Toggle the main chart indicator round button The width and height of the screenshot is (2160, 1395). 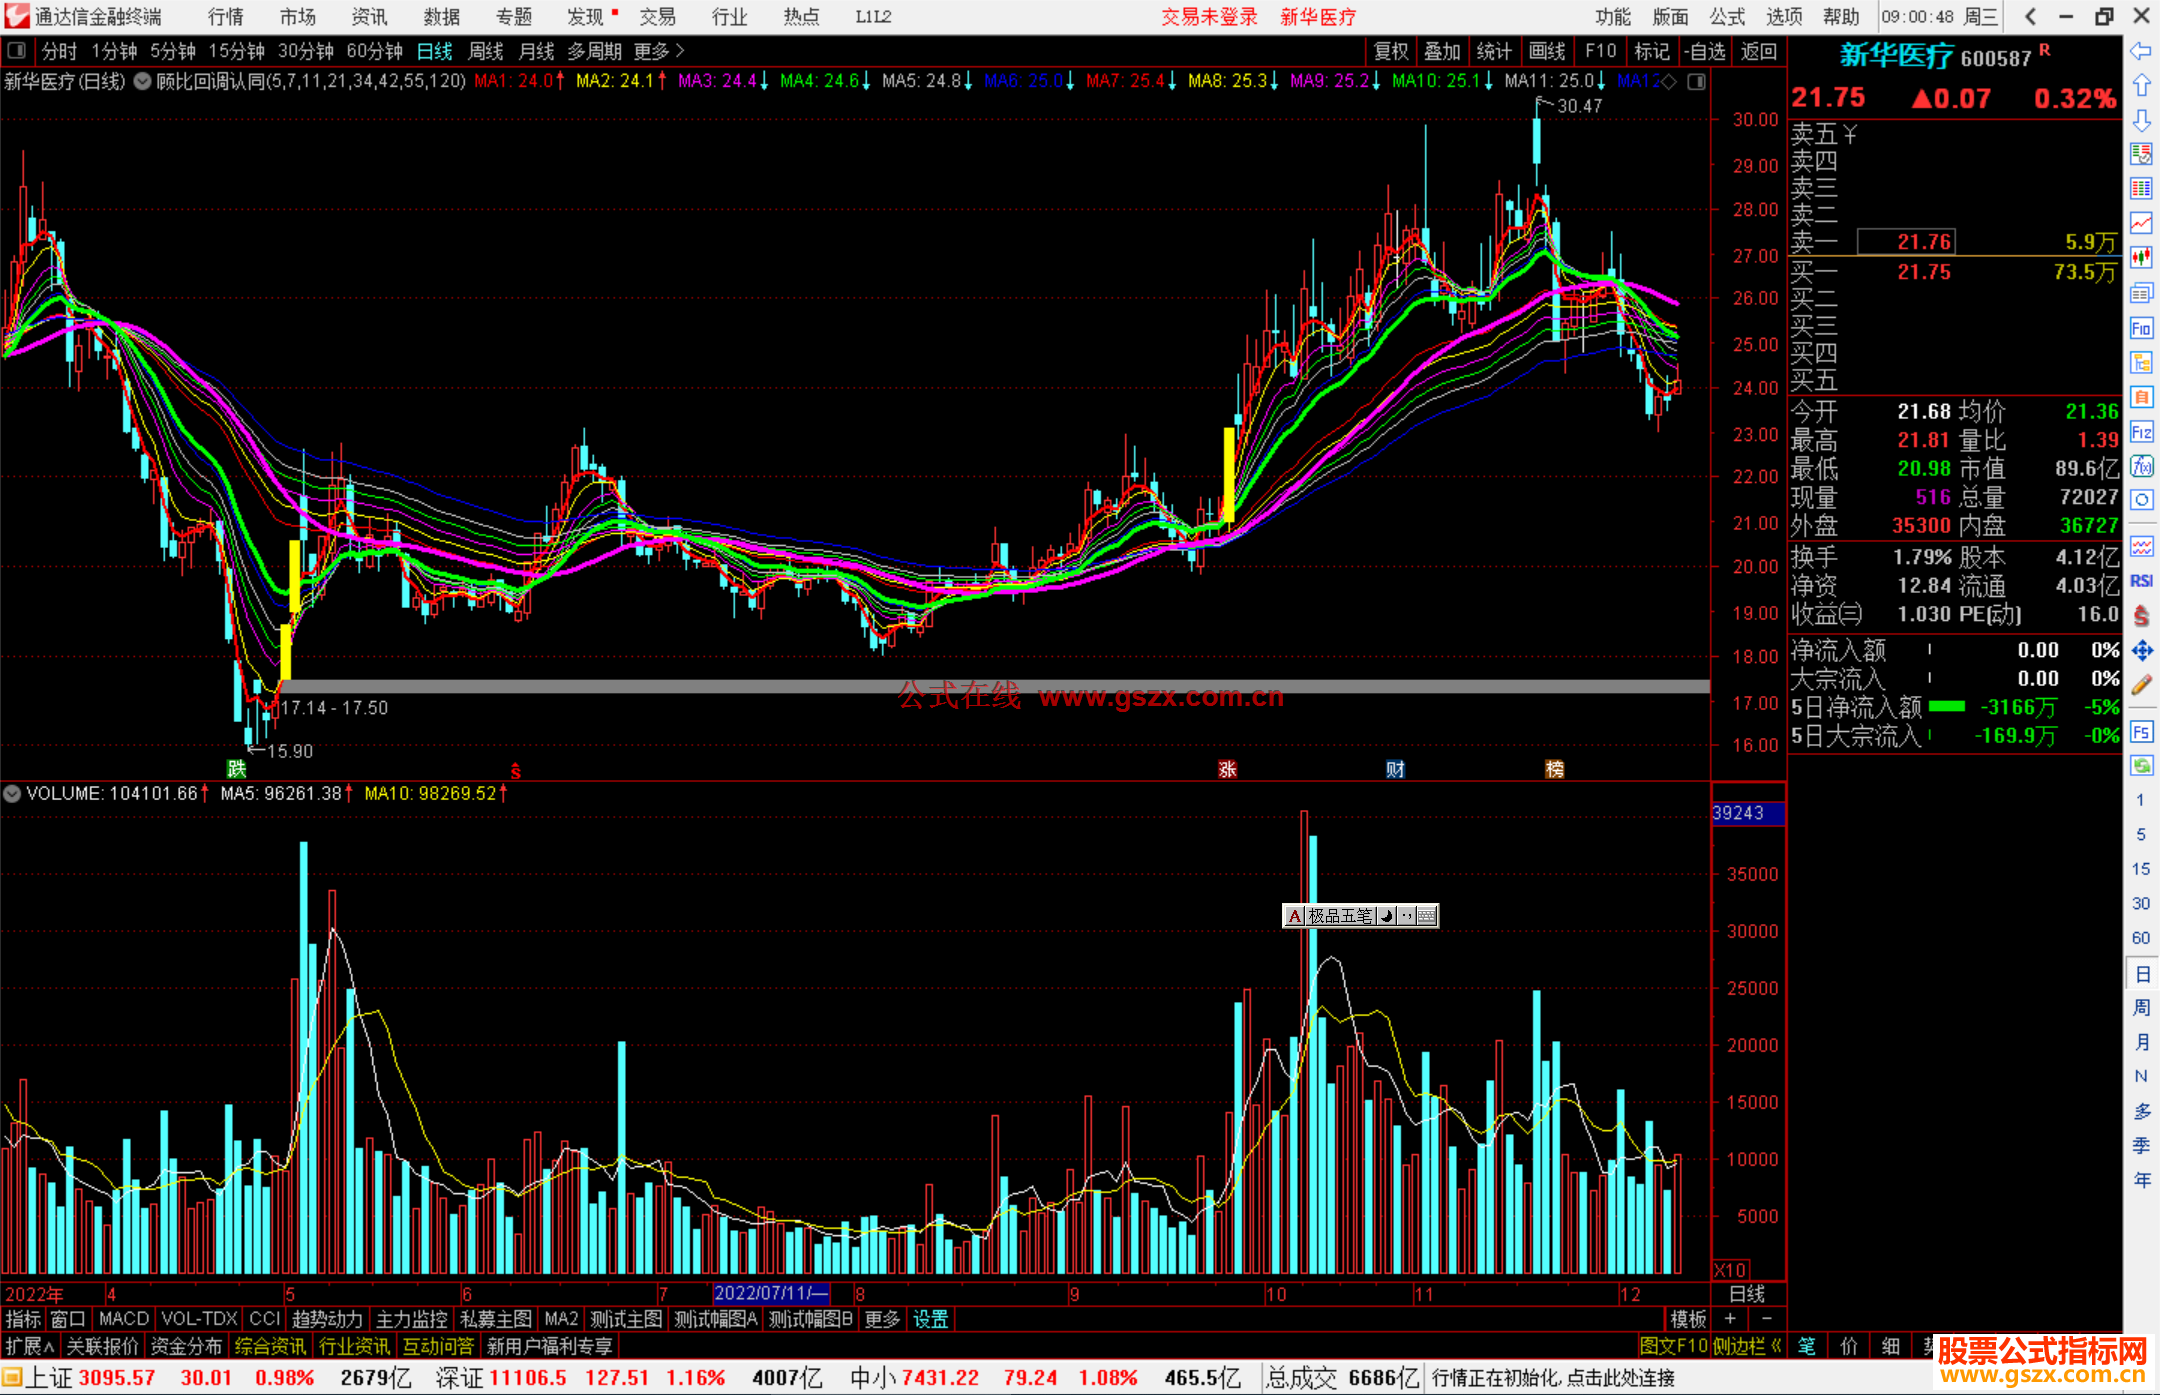pos(143,81)
